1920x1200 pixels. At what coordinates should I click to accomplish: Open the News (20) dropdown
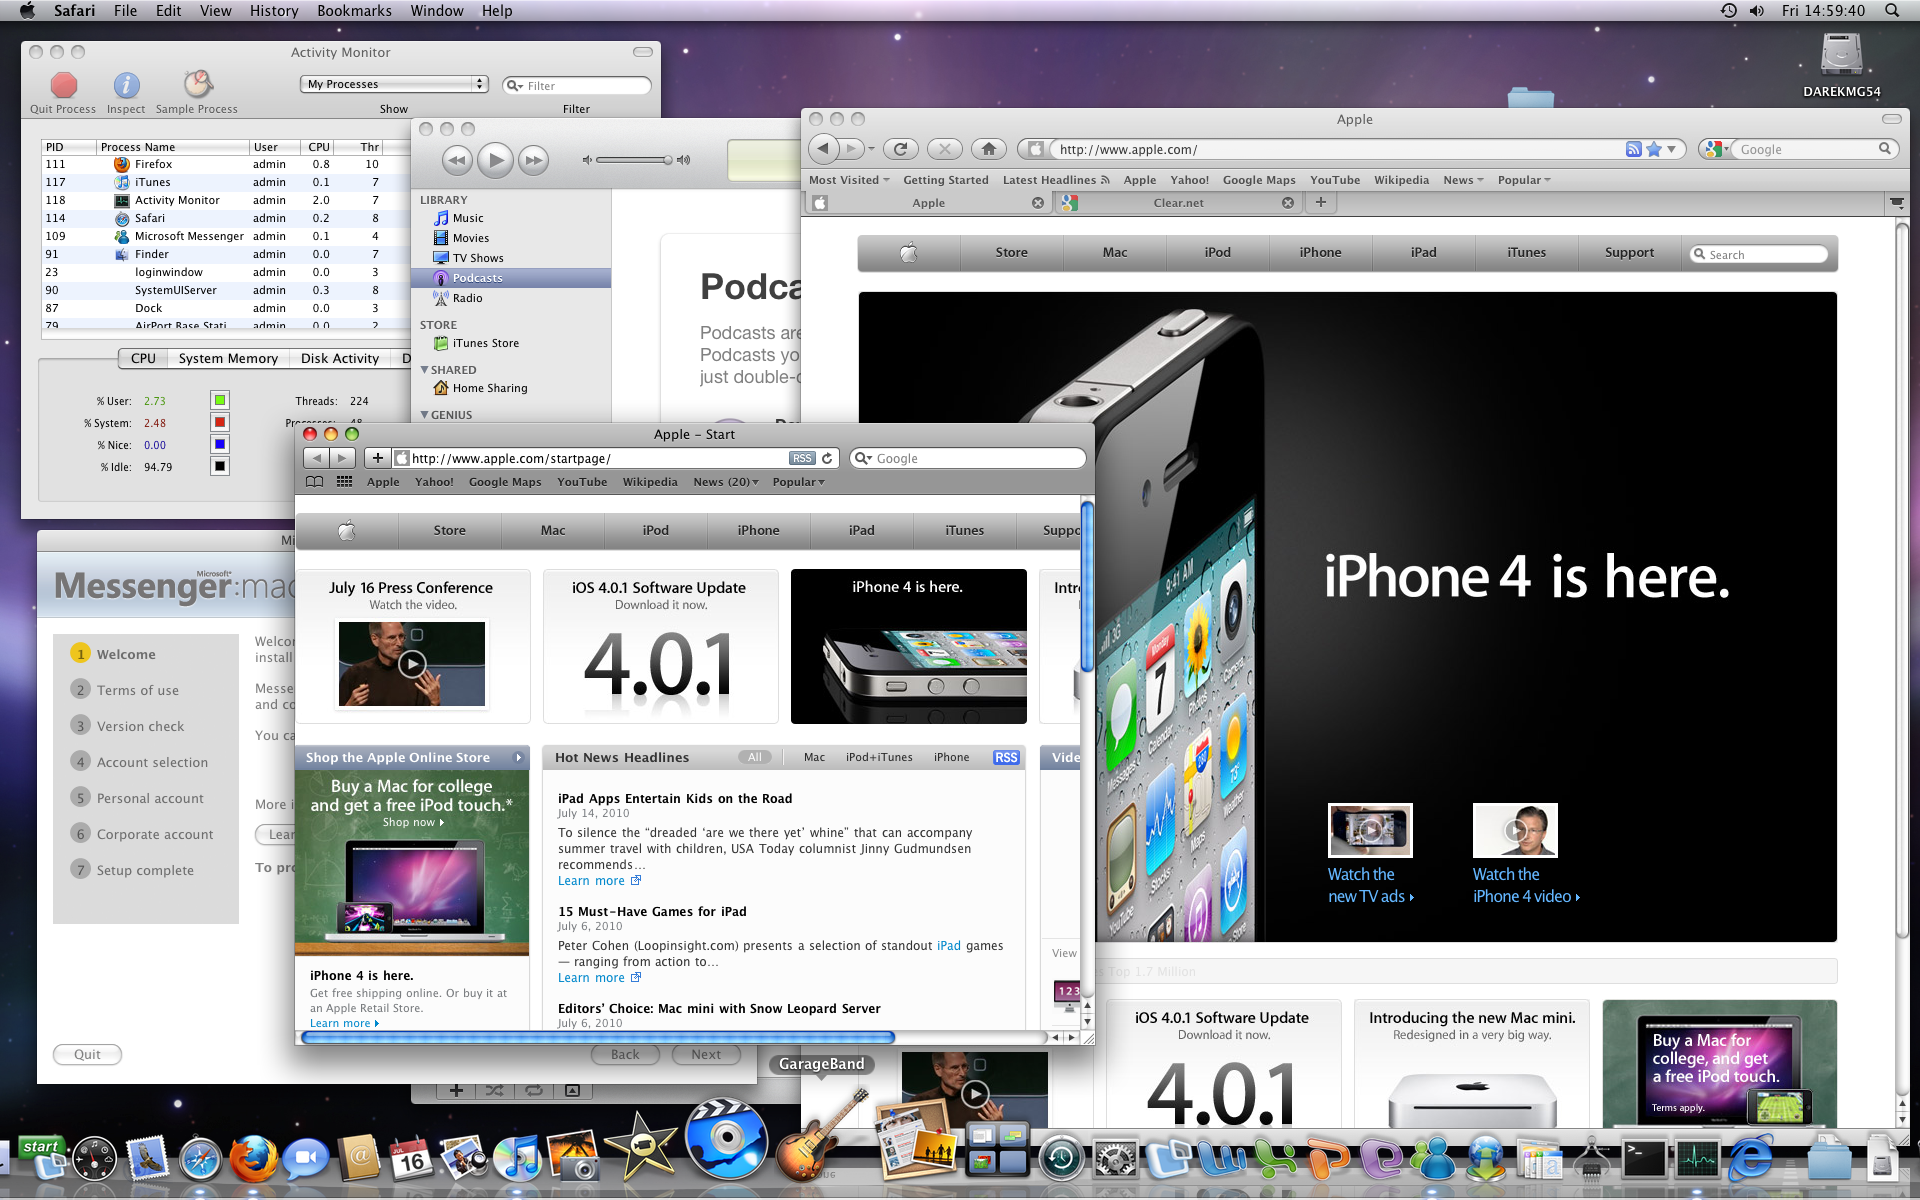[726, 482]
